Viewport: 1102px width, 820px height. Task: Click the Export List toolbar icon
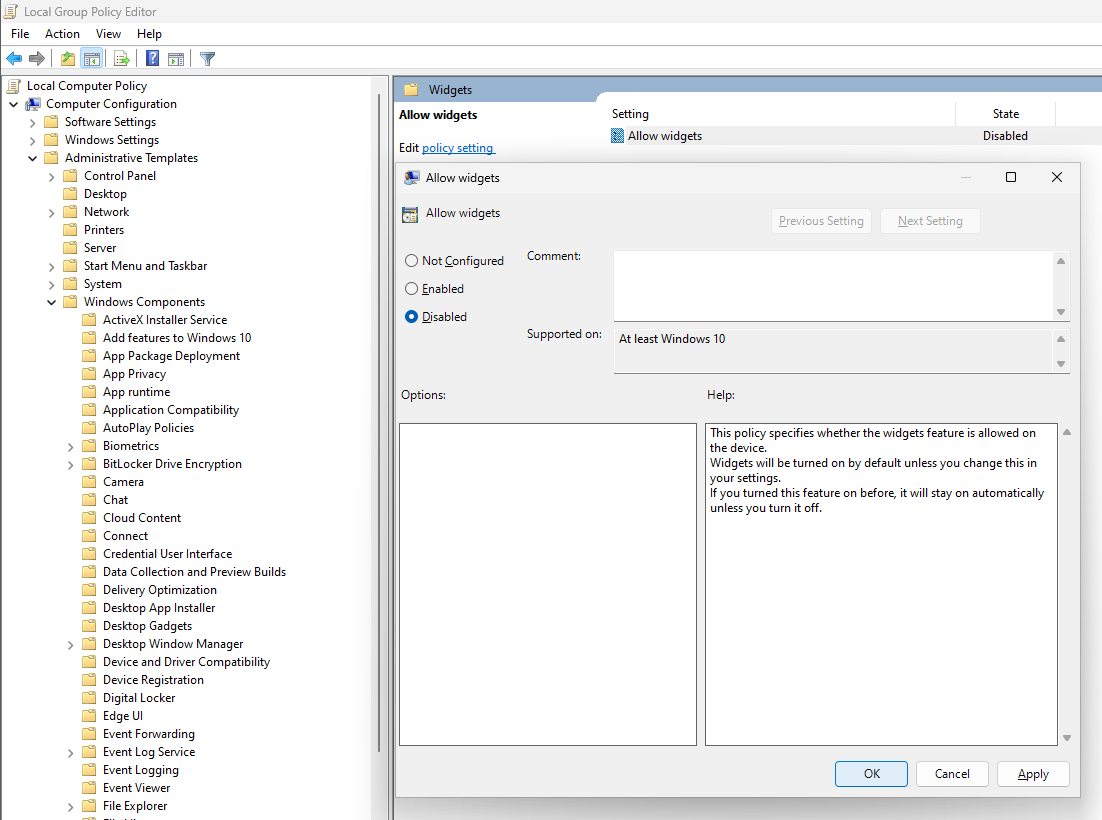pyautogui.click(x=122, y=58)
